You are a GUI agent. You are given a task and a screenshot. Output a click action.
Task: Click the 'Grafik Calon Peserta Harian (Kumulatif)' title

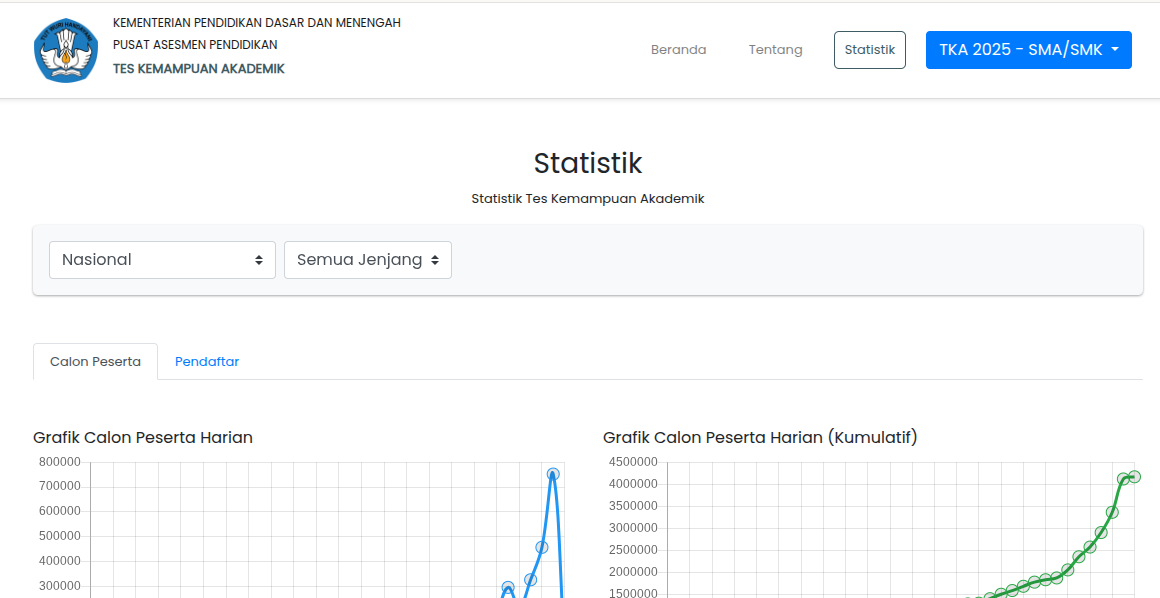[761, 437]
